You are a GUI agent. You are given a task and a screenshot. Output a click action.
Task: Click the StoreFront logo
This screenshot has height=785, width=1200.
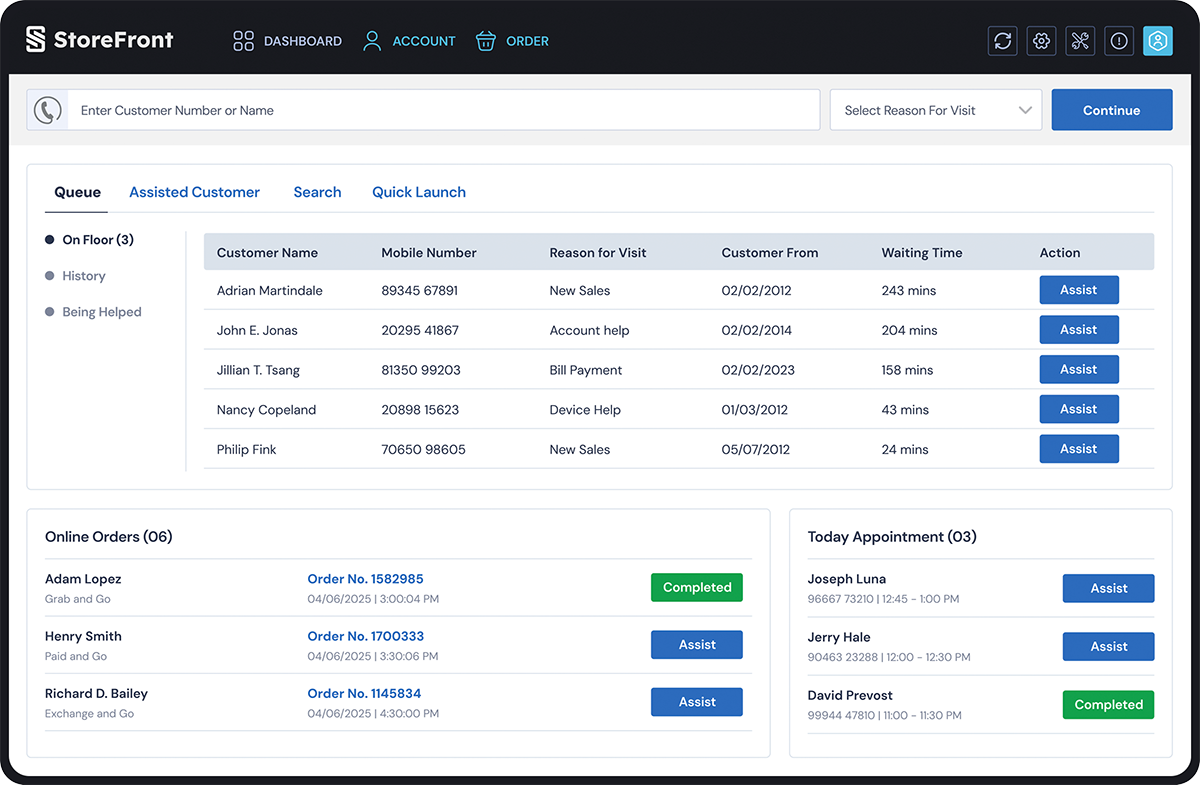pos(99,39)
